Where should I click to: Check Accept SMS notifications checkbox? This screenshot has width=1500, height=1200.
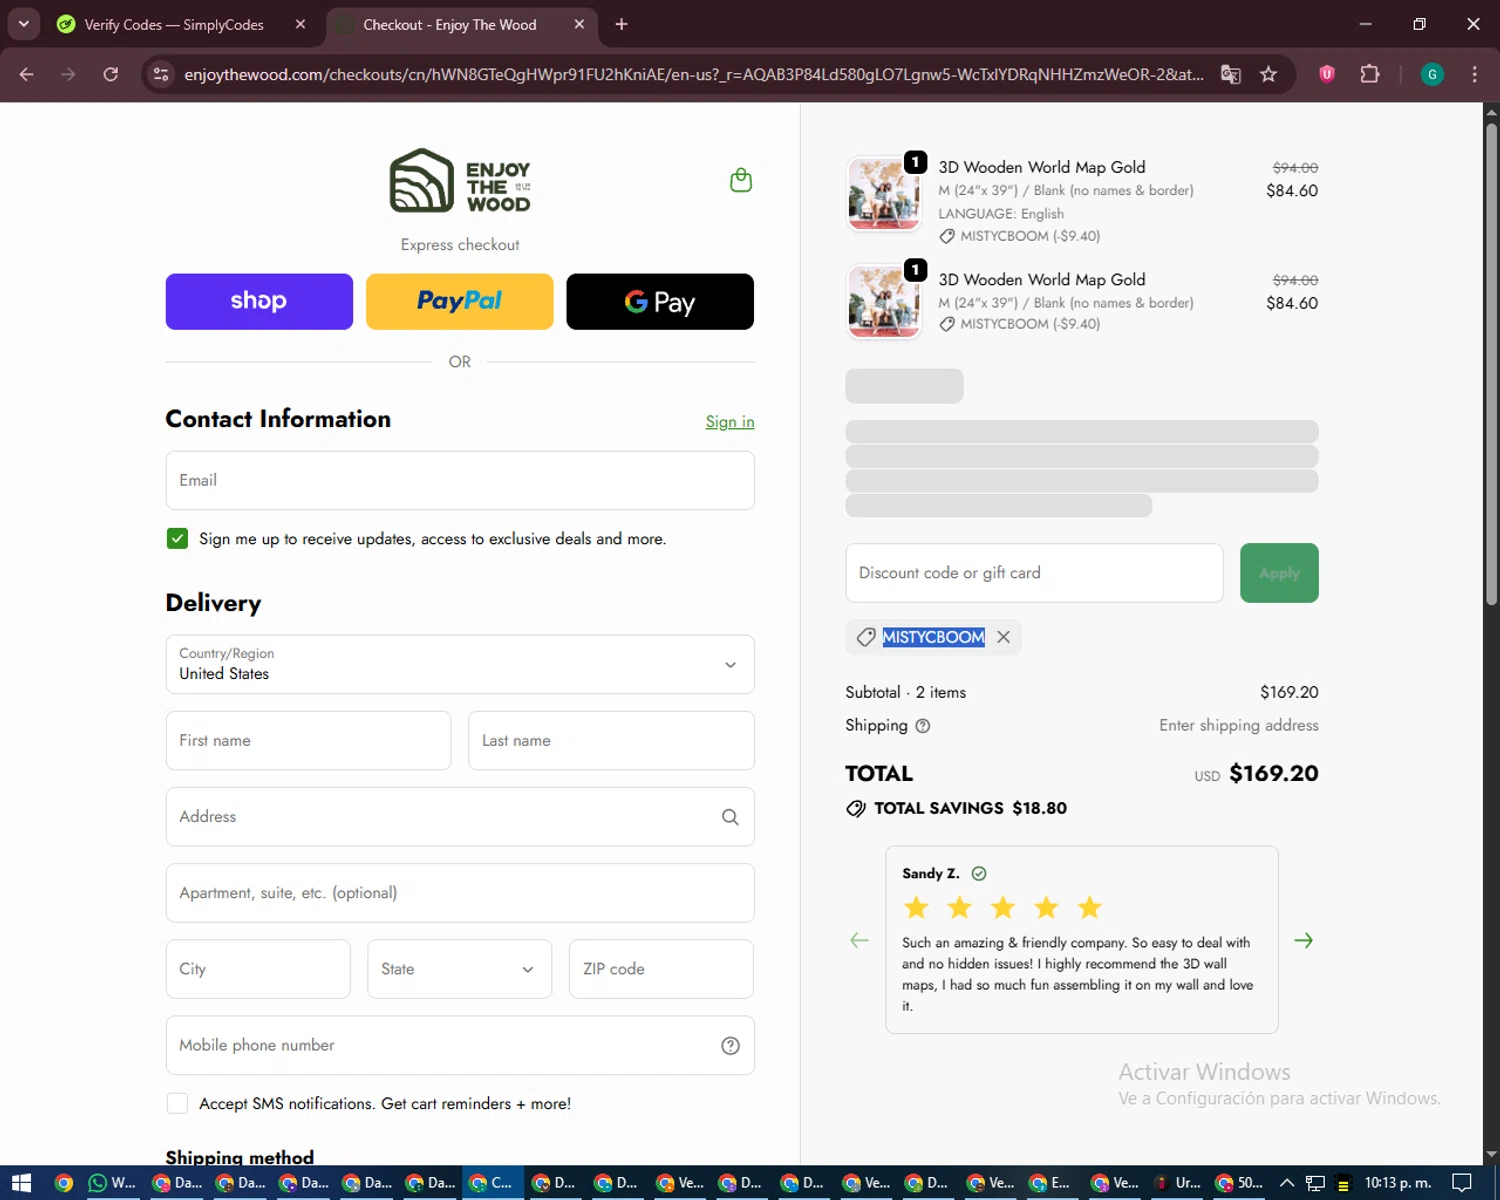[177, 1103]
